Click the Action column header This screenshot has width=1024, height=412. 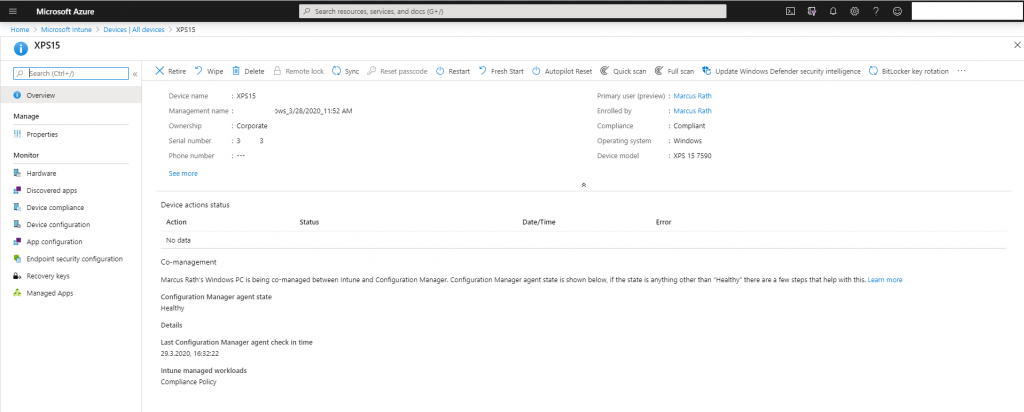coord(176,222)
